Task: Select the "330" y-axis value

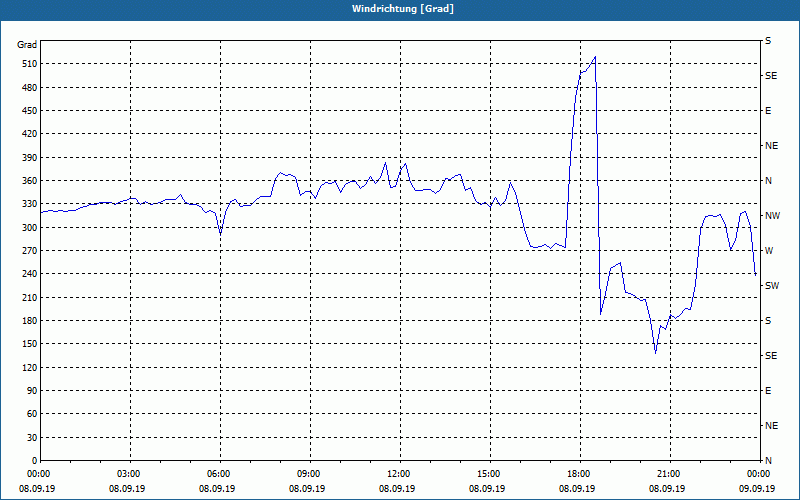Action: [x=29, y=204]
